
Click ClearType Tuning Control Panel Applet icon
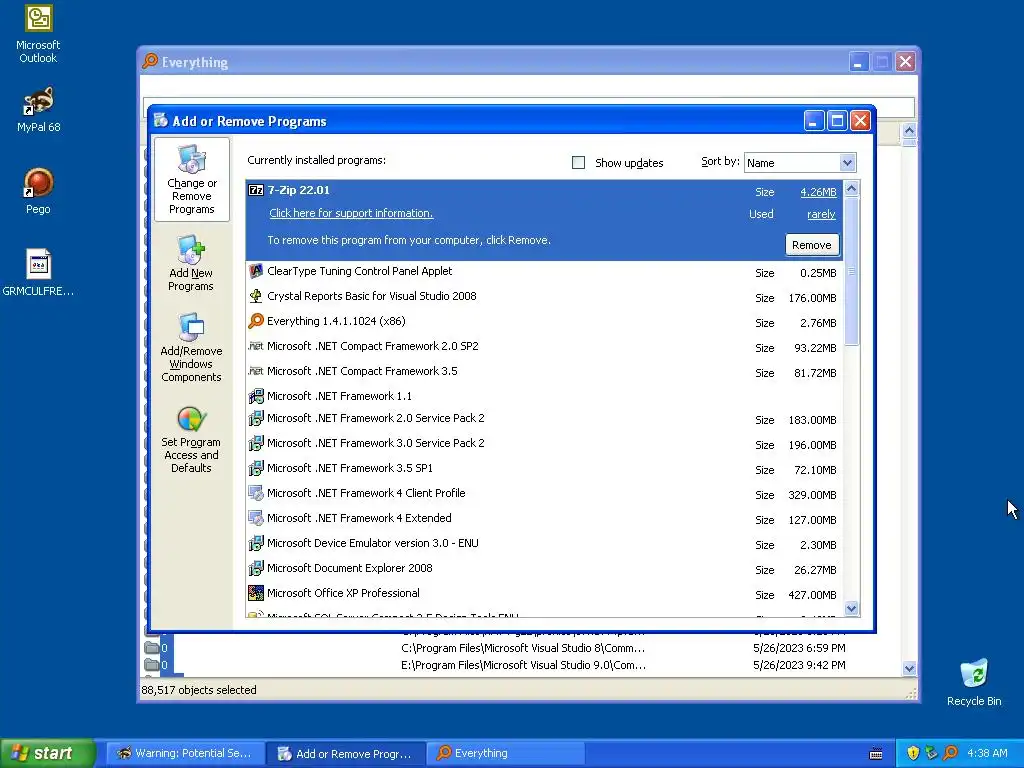point(256,271)
